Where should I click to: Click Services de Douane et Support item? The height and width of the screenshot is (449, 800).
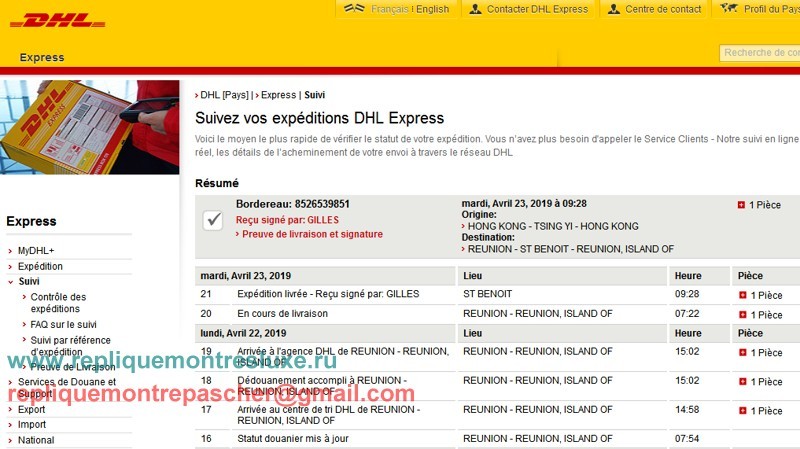tap(67, 388)
